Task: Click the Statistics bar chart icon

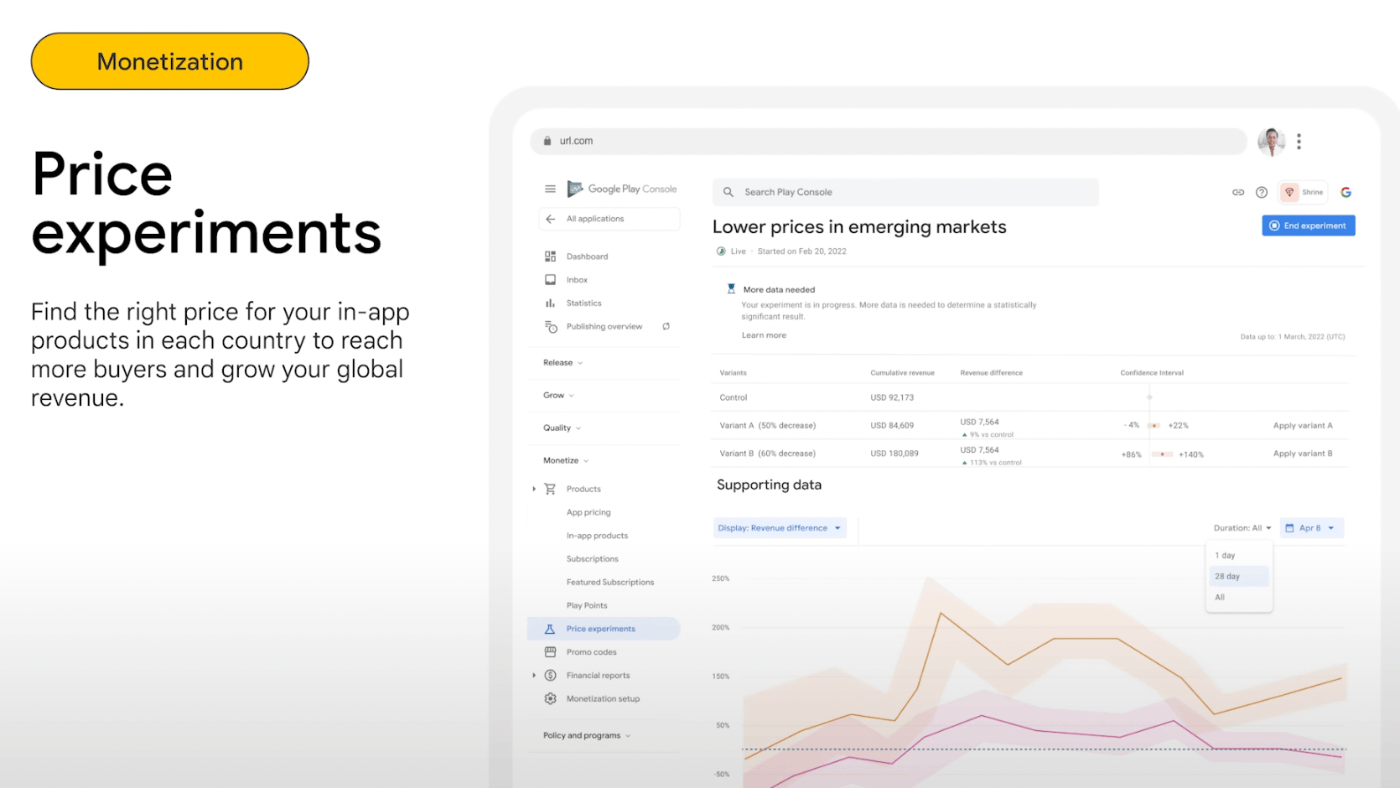Action: pyautogui.click(x=550, y=303)
